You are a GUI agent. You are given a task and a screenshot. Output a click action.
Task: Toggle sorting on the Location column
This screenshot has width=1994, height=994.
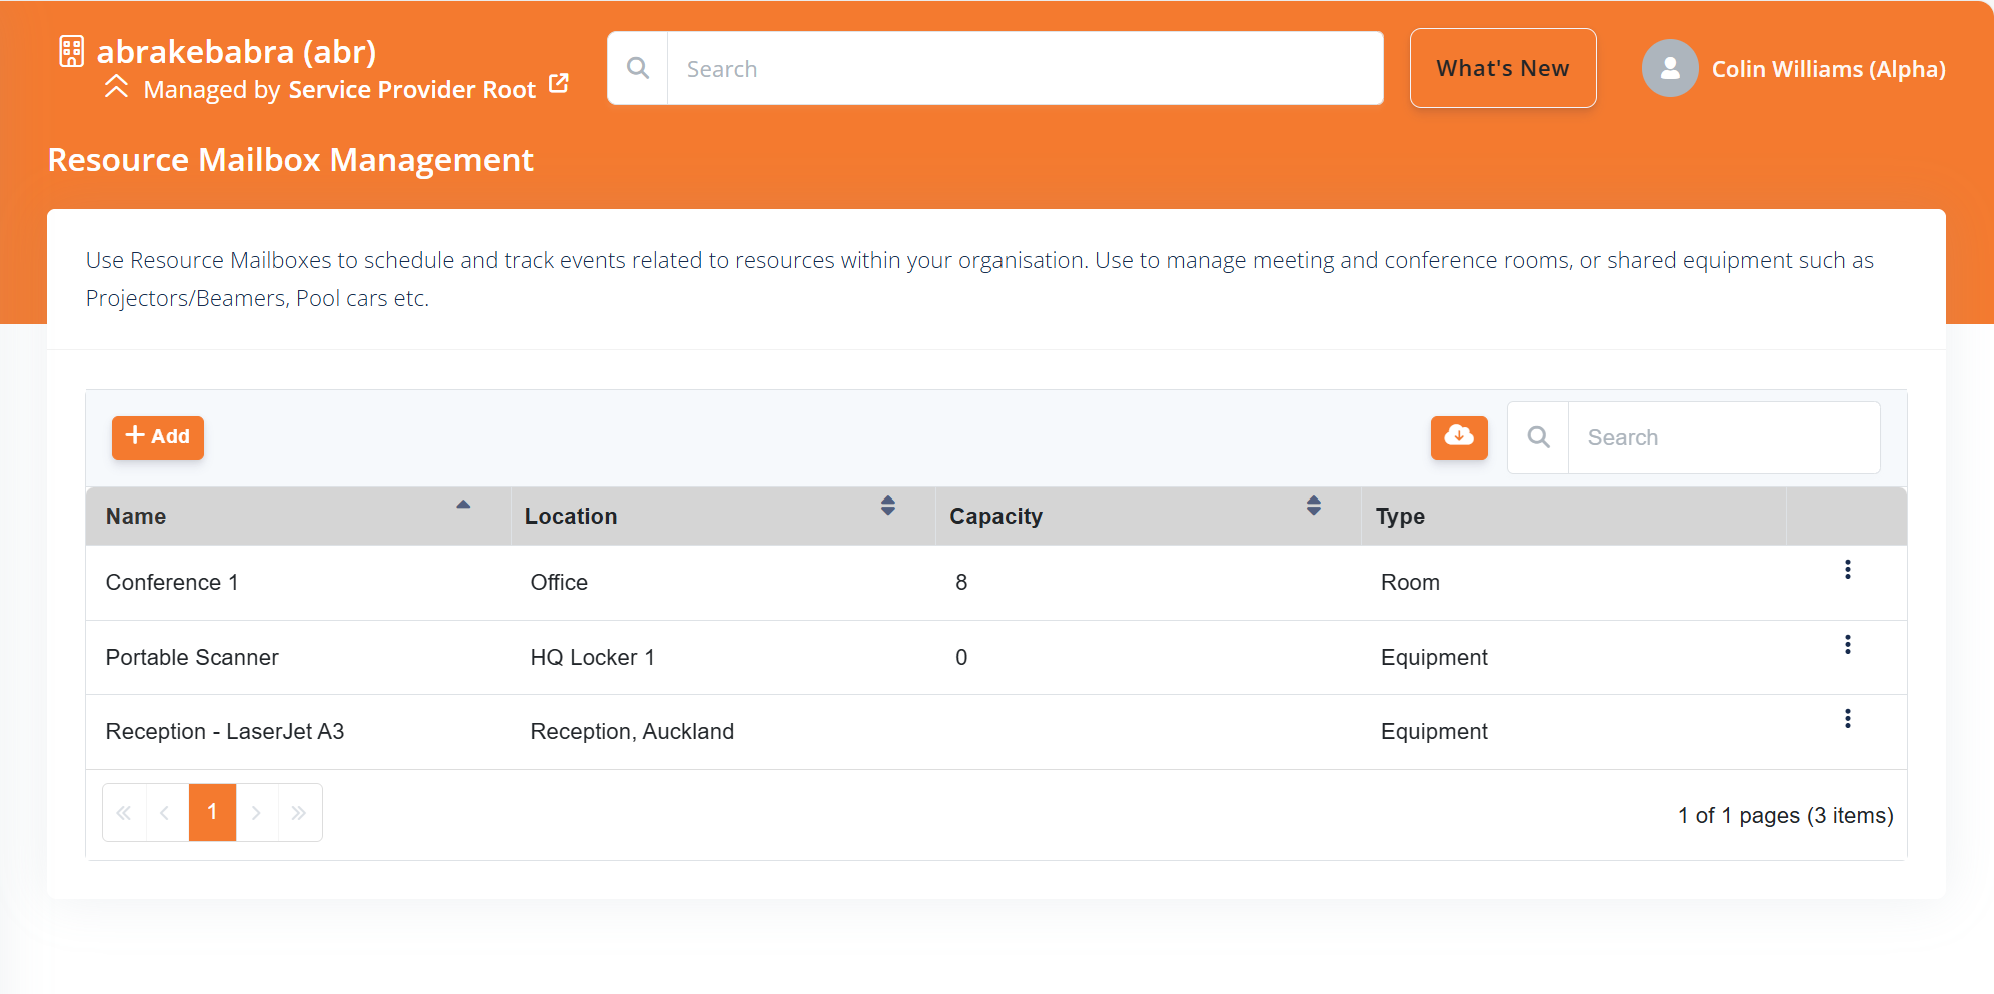[x=888, y=507]
